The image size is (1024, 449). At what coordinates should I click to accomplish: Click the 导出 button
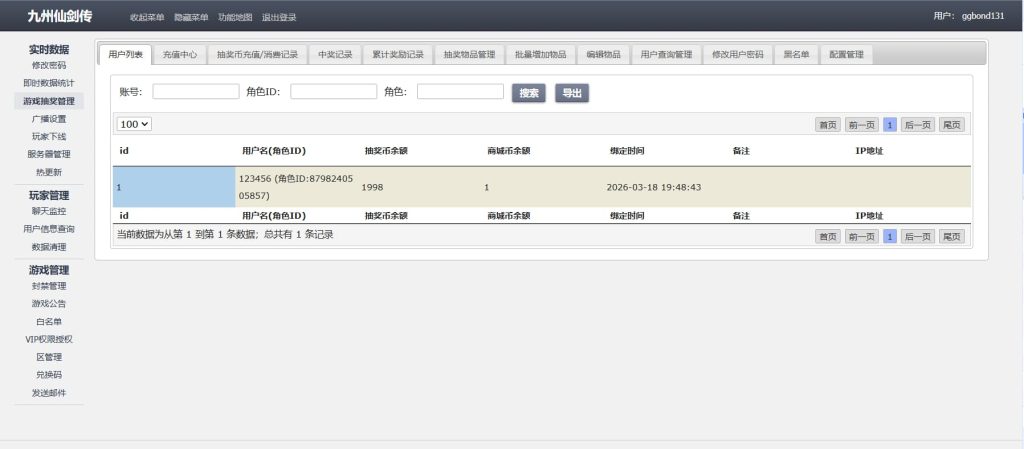click(572, 93)
